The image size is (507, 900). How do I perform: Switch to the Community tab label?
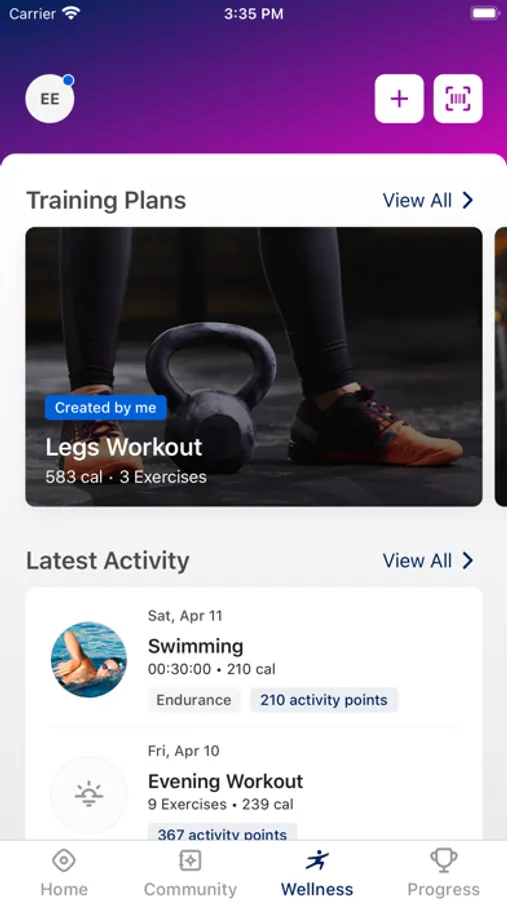(190, 889)
